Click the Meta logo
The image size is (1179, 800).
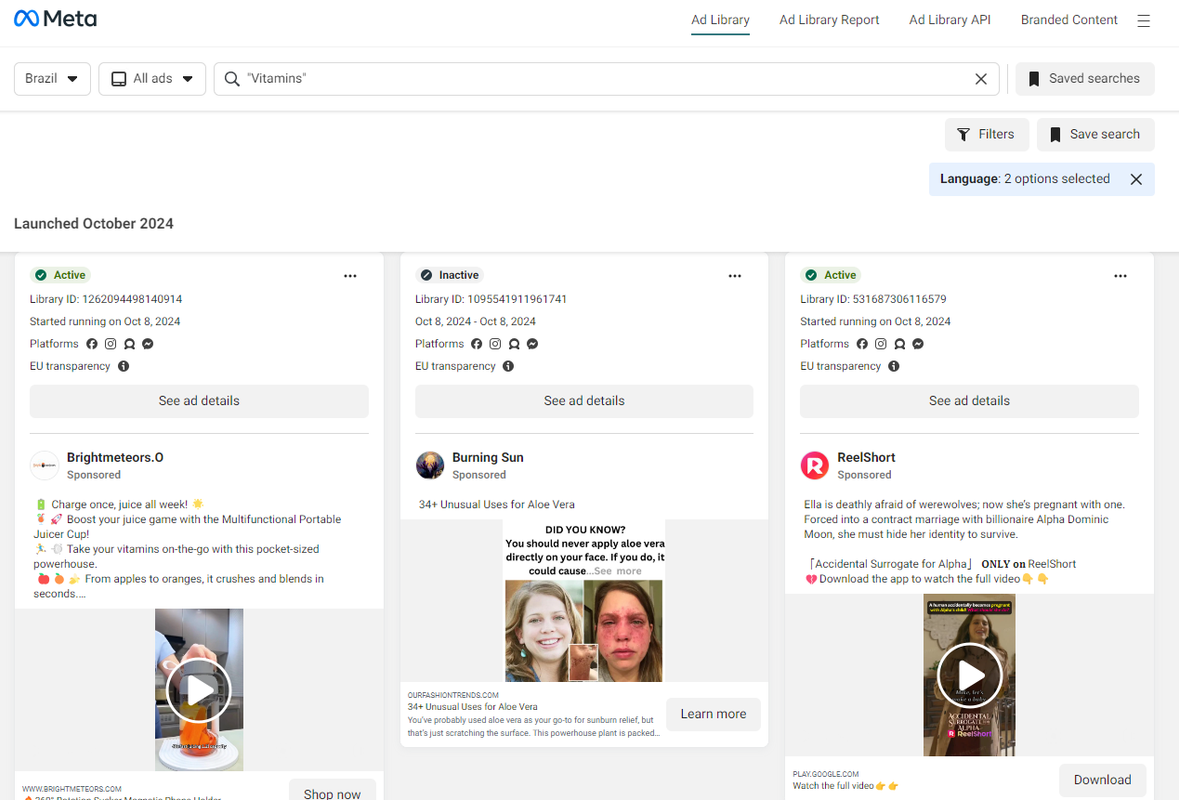click(x=56, y=19)
